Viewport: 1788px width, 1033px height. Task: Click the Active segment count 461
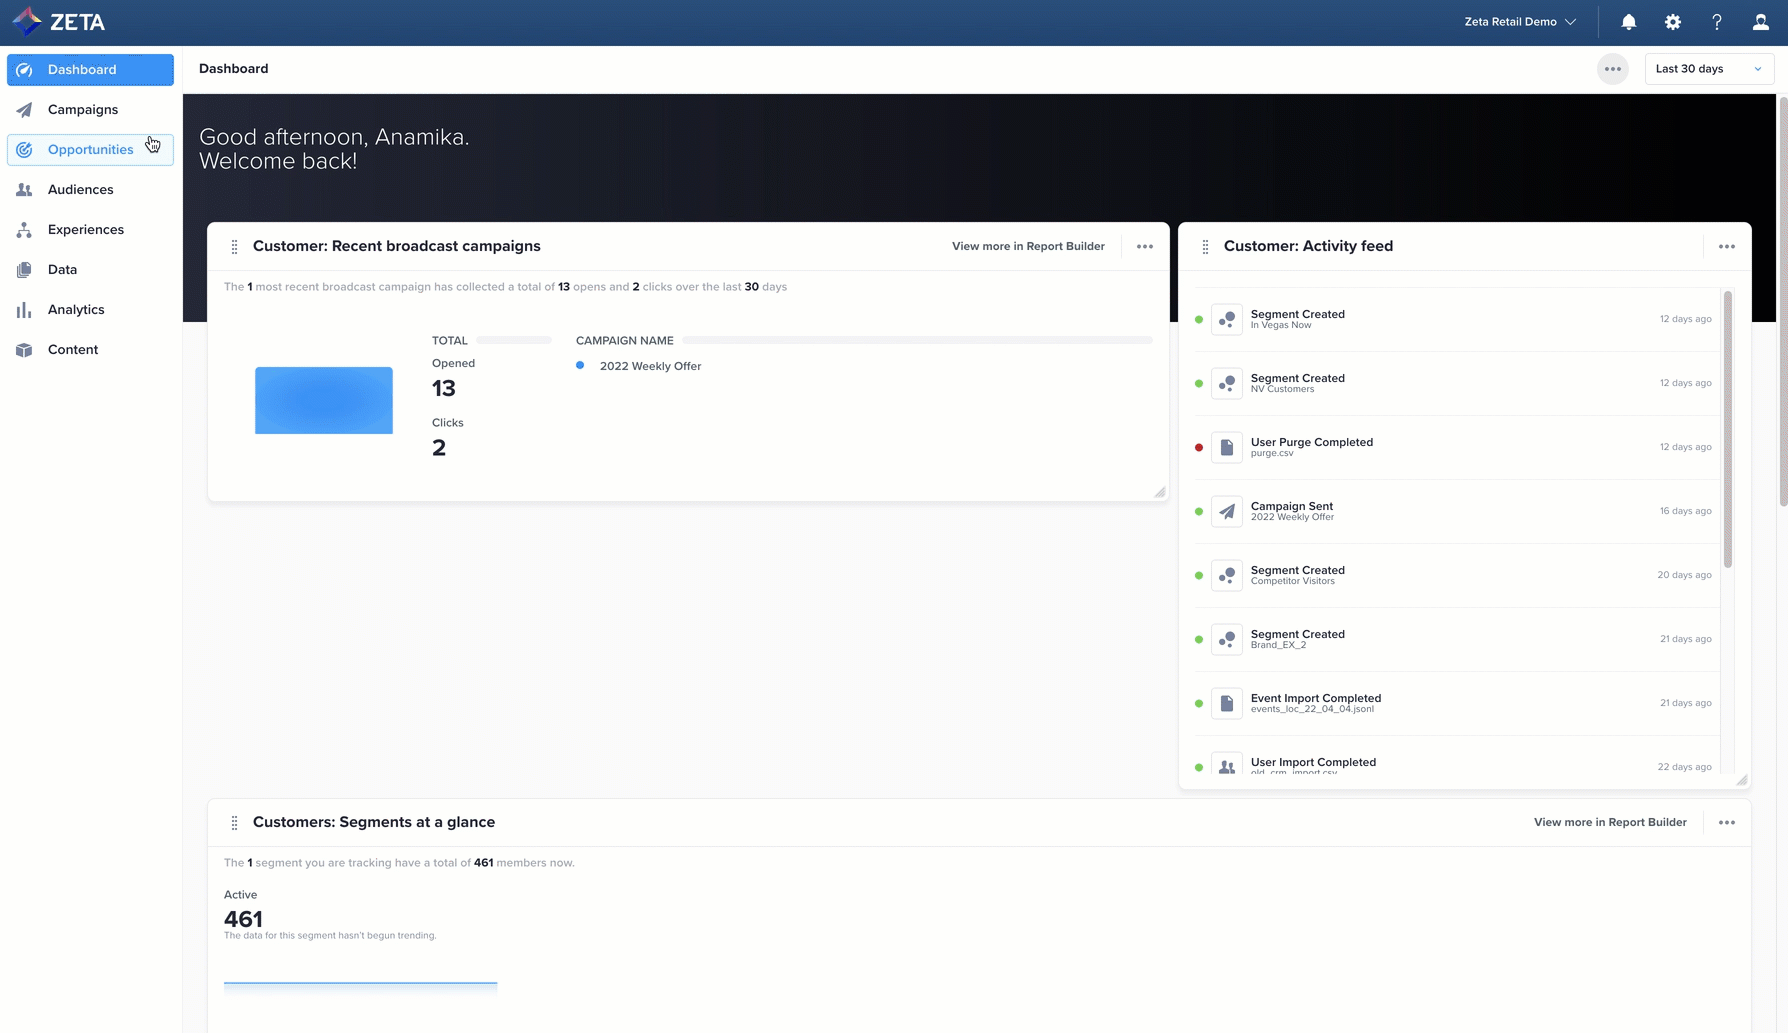243,919
